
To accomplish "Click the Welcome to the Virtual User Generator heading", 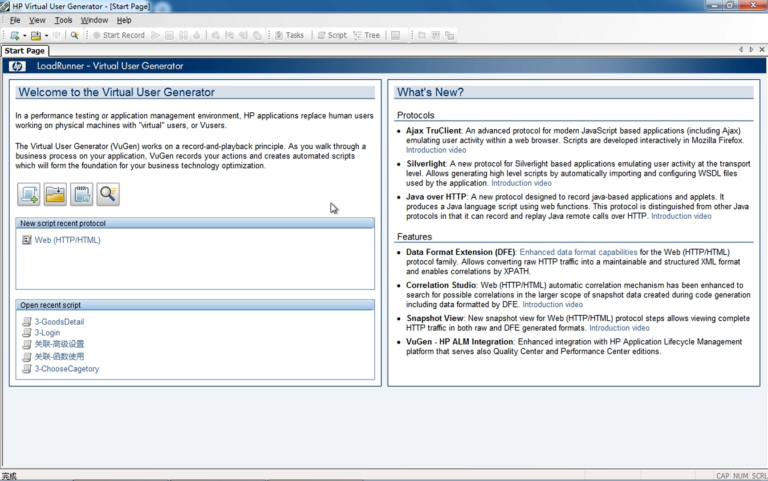I will tap(117, 92).
